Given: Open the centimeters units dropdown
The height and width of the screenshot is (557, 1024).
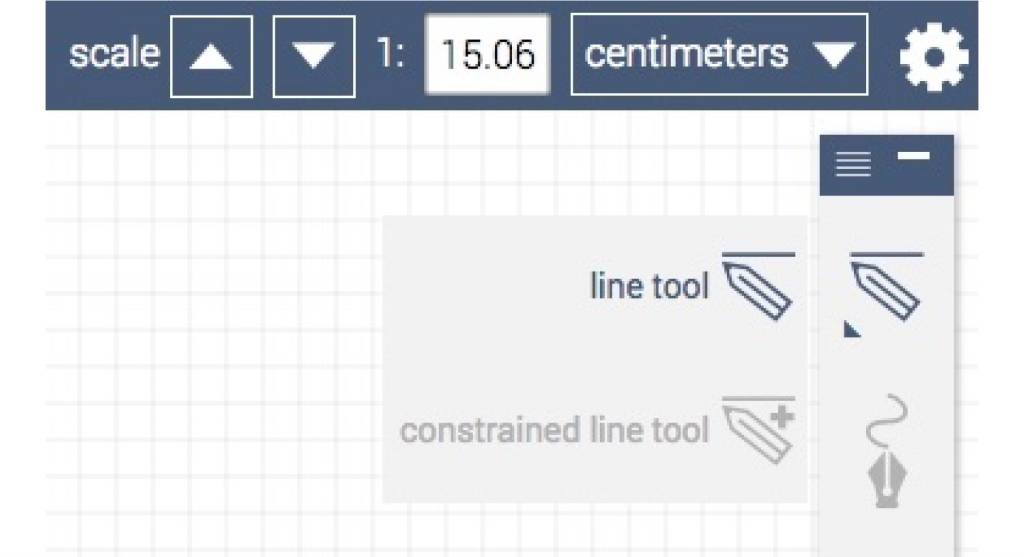Looking at the screenshot, I should click(x=719, y=55).
